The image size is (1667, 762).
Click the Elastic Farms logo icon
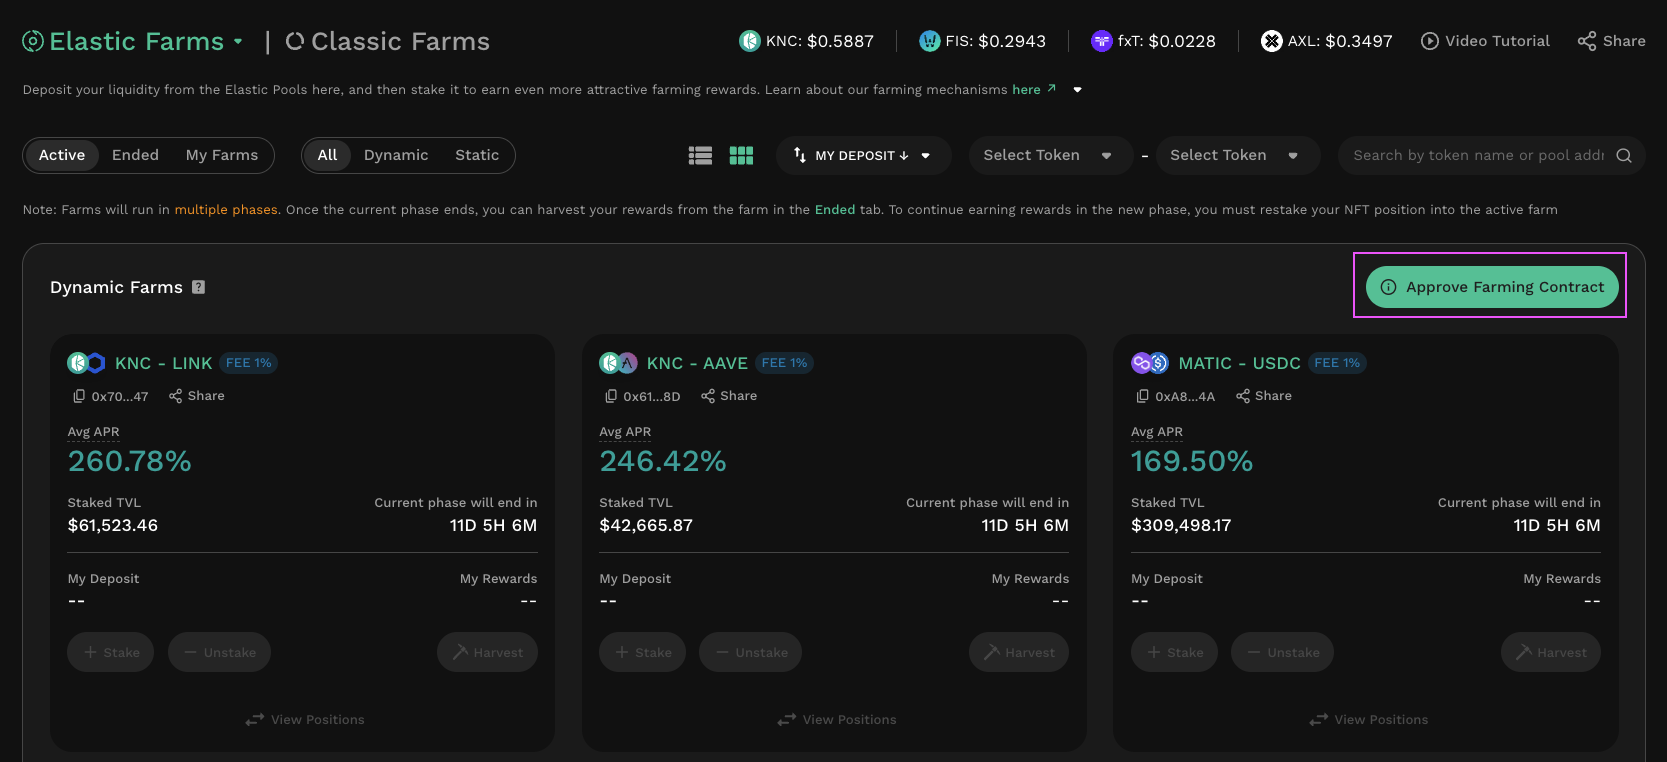click(33, 41)
